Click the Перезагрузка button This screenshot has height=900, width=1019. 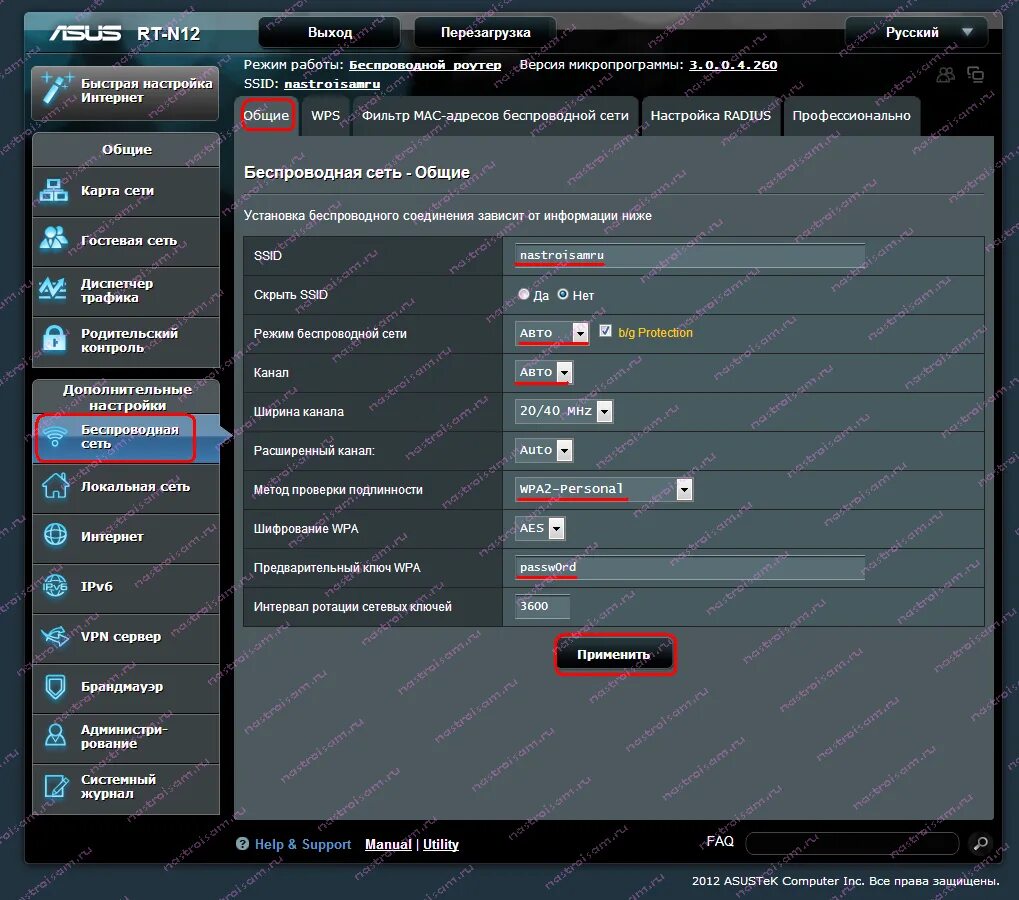[485, 32]
